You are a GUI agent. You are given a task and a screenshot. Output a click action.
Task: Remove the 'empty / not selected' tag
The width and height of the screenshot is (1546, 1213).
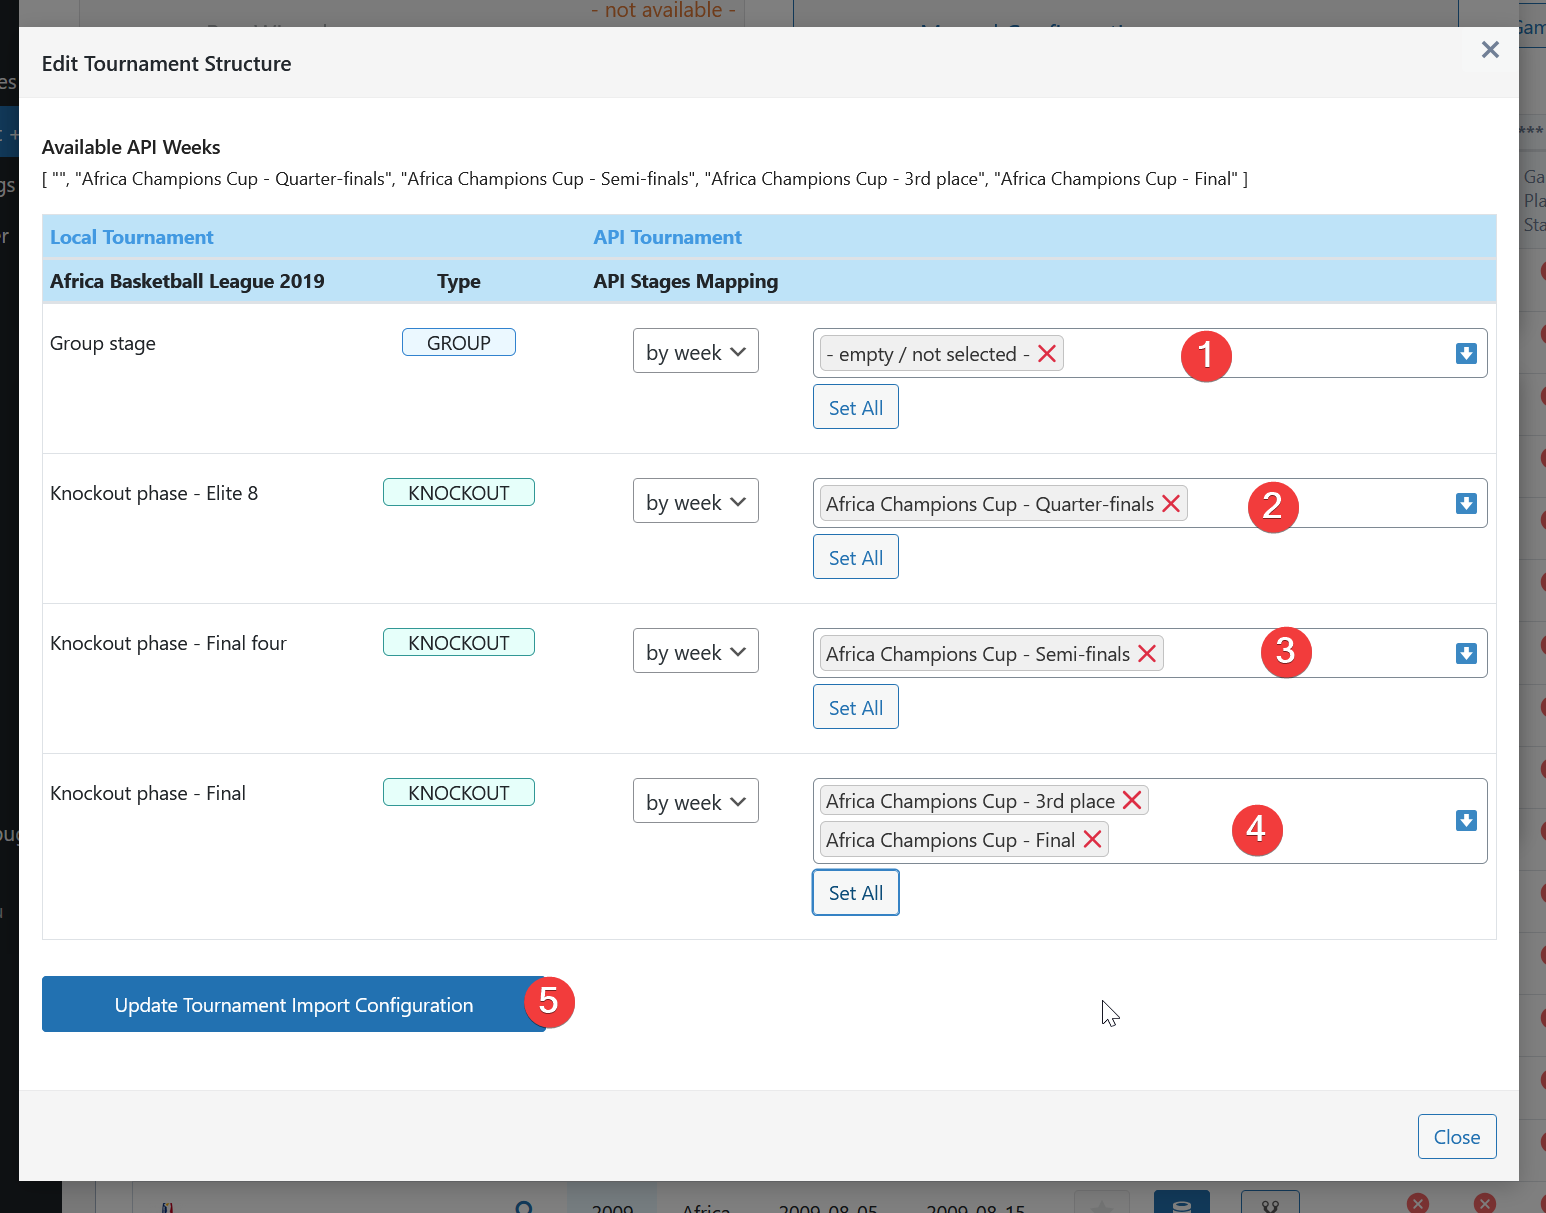[1047, 354]
